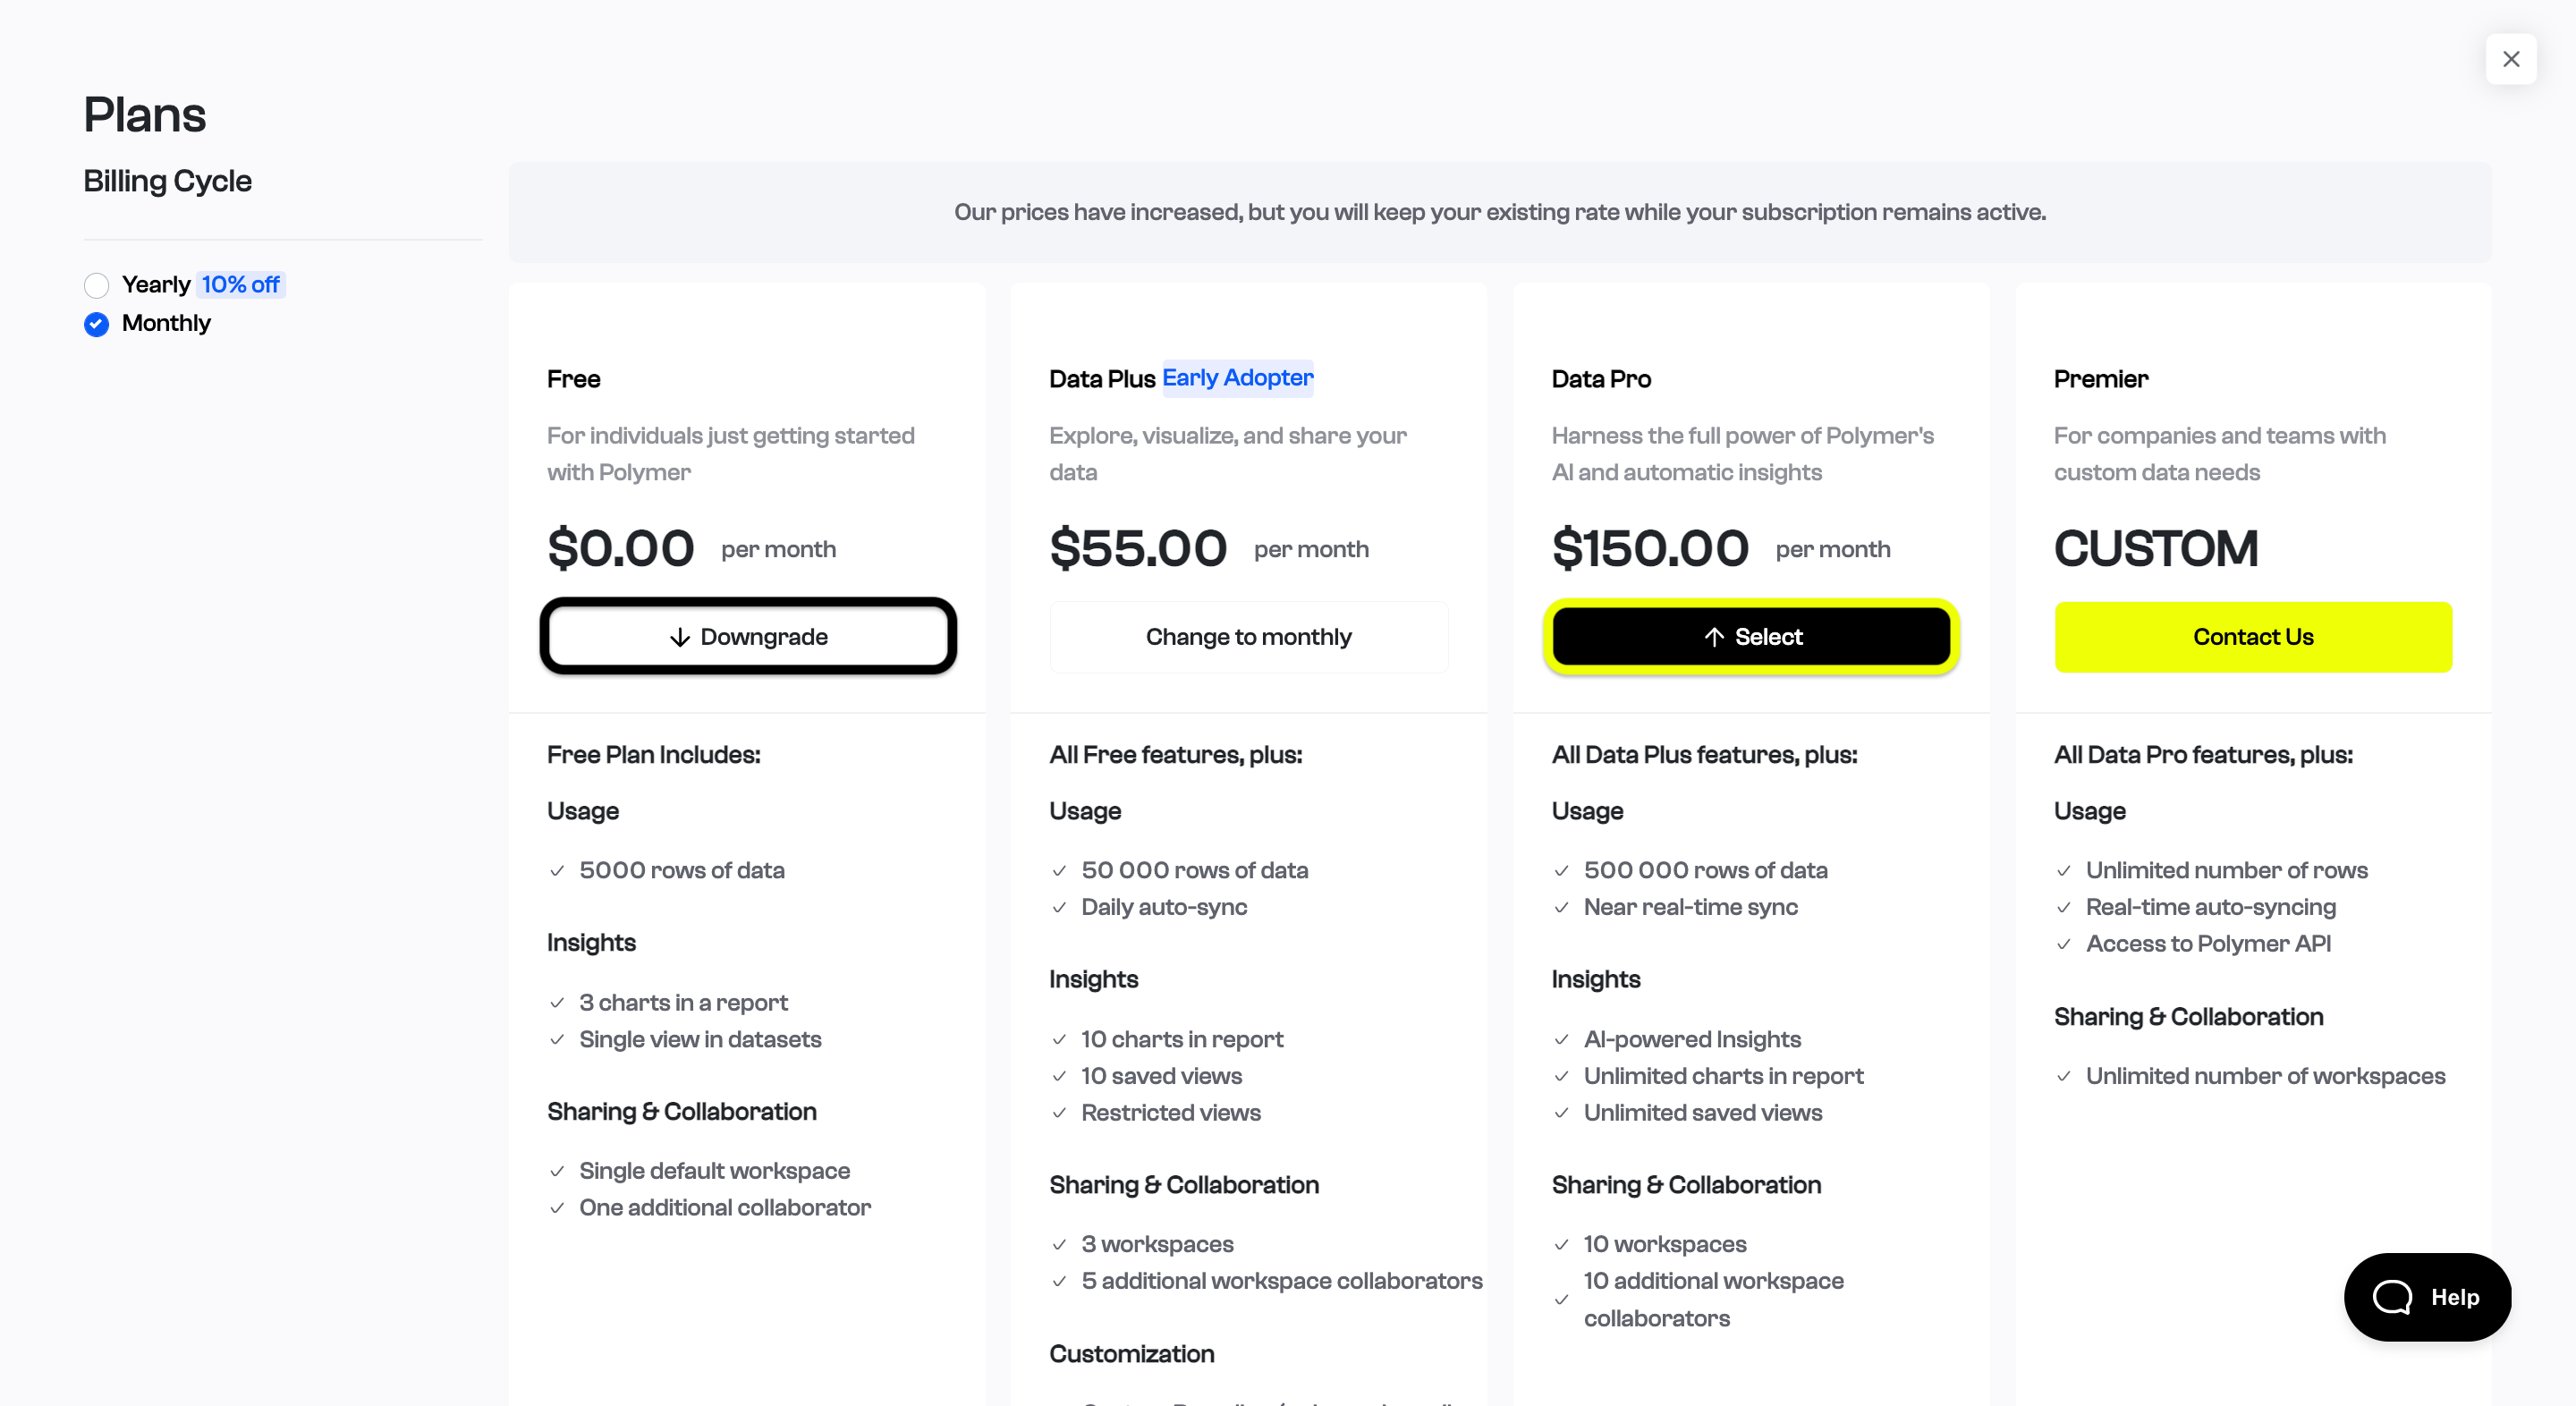Click the down-arrow icon in Downgrade button
Image resolution: width=2576 pixels, height=1406 pixels.
(x=680, y=637)
